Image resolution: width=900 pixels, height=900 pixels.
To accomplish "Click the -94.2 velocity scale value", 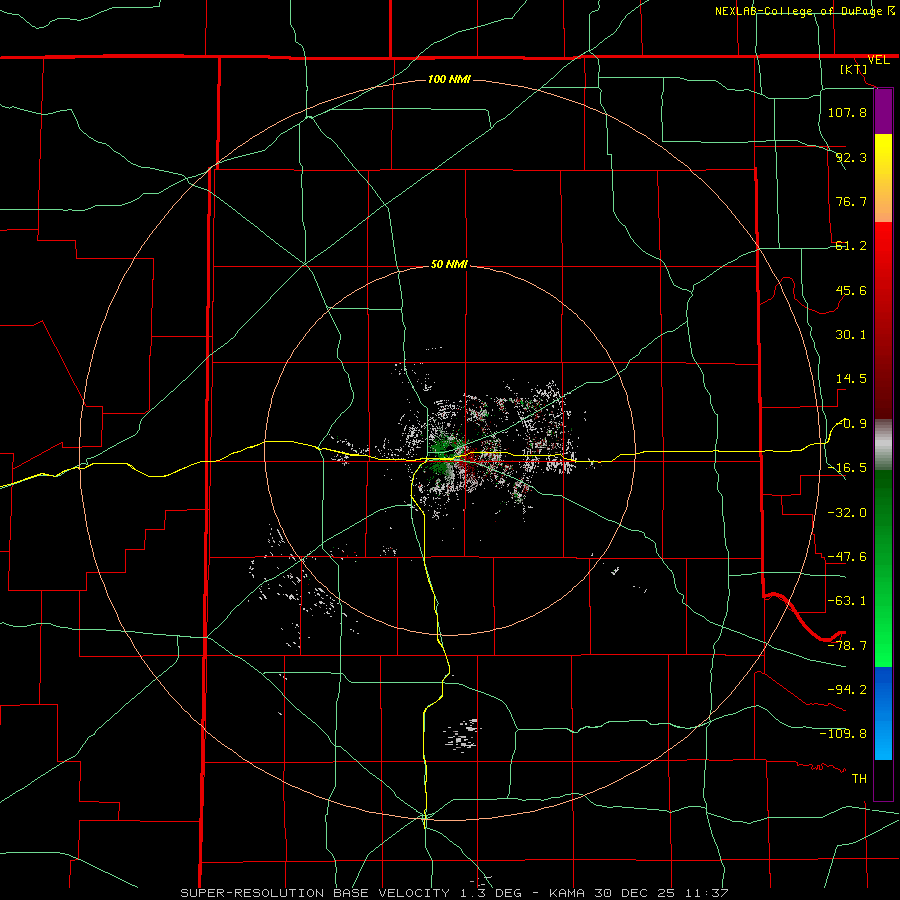I will [847, 689].
